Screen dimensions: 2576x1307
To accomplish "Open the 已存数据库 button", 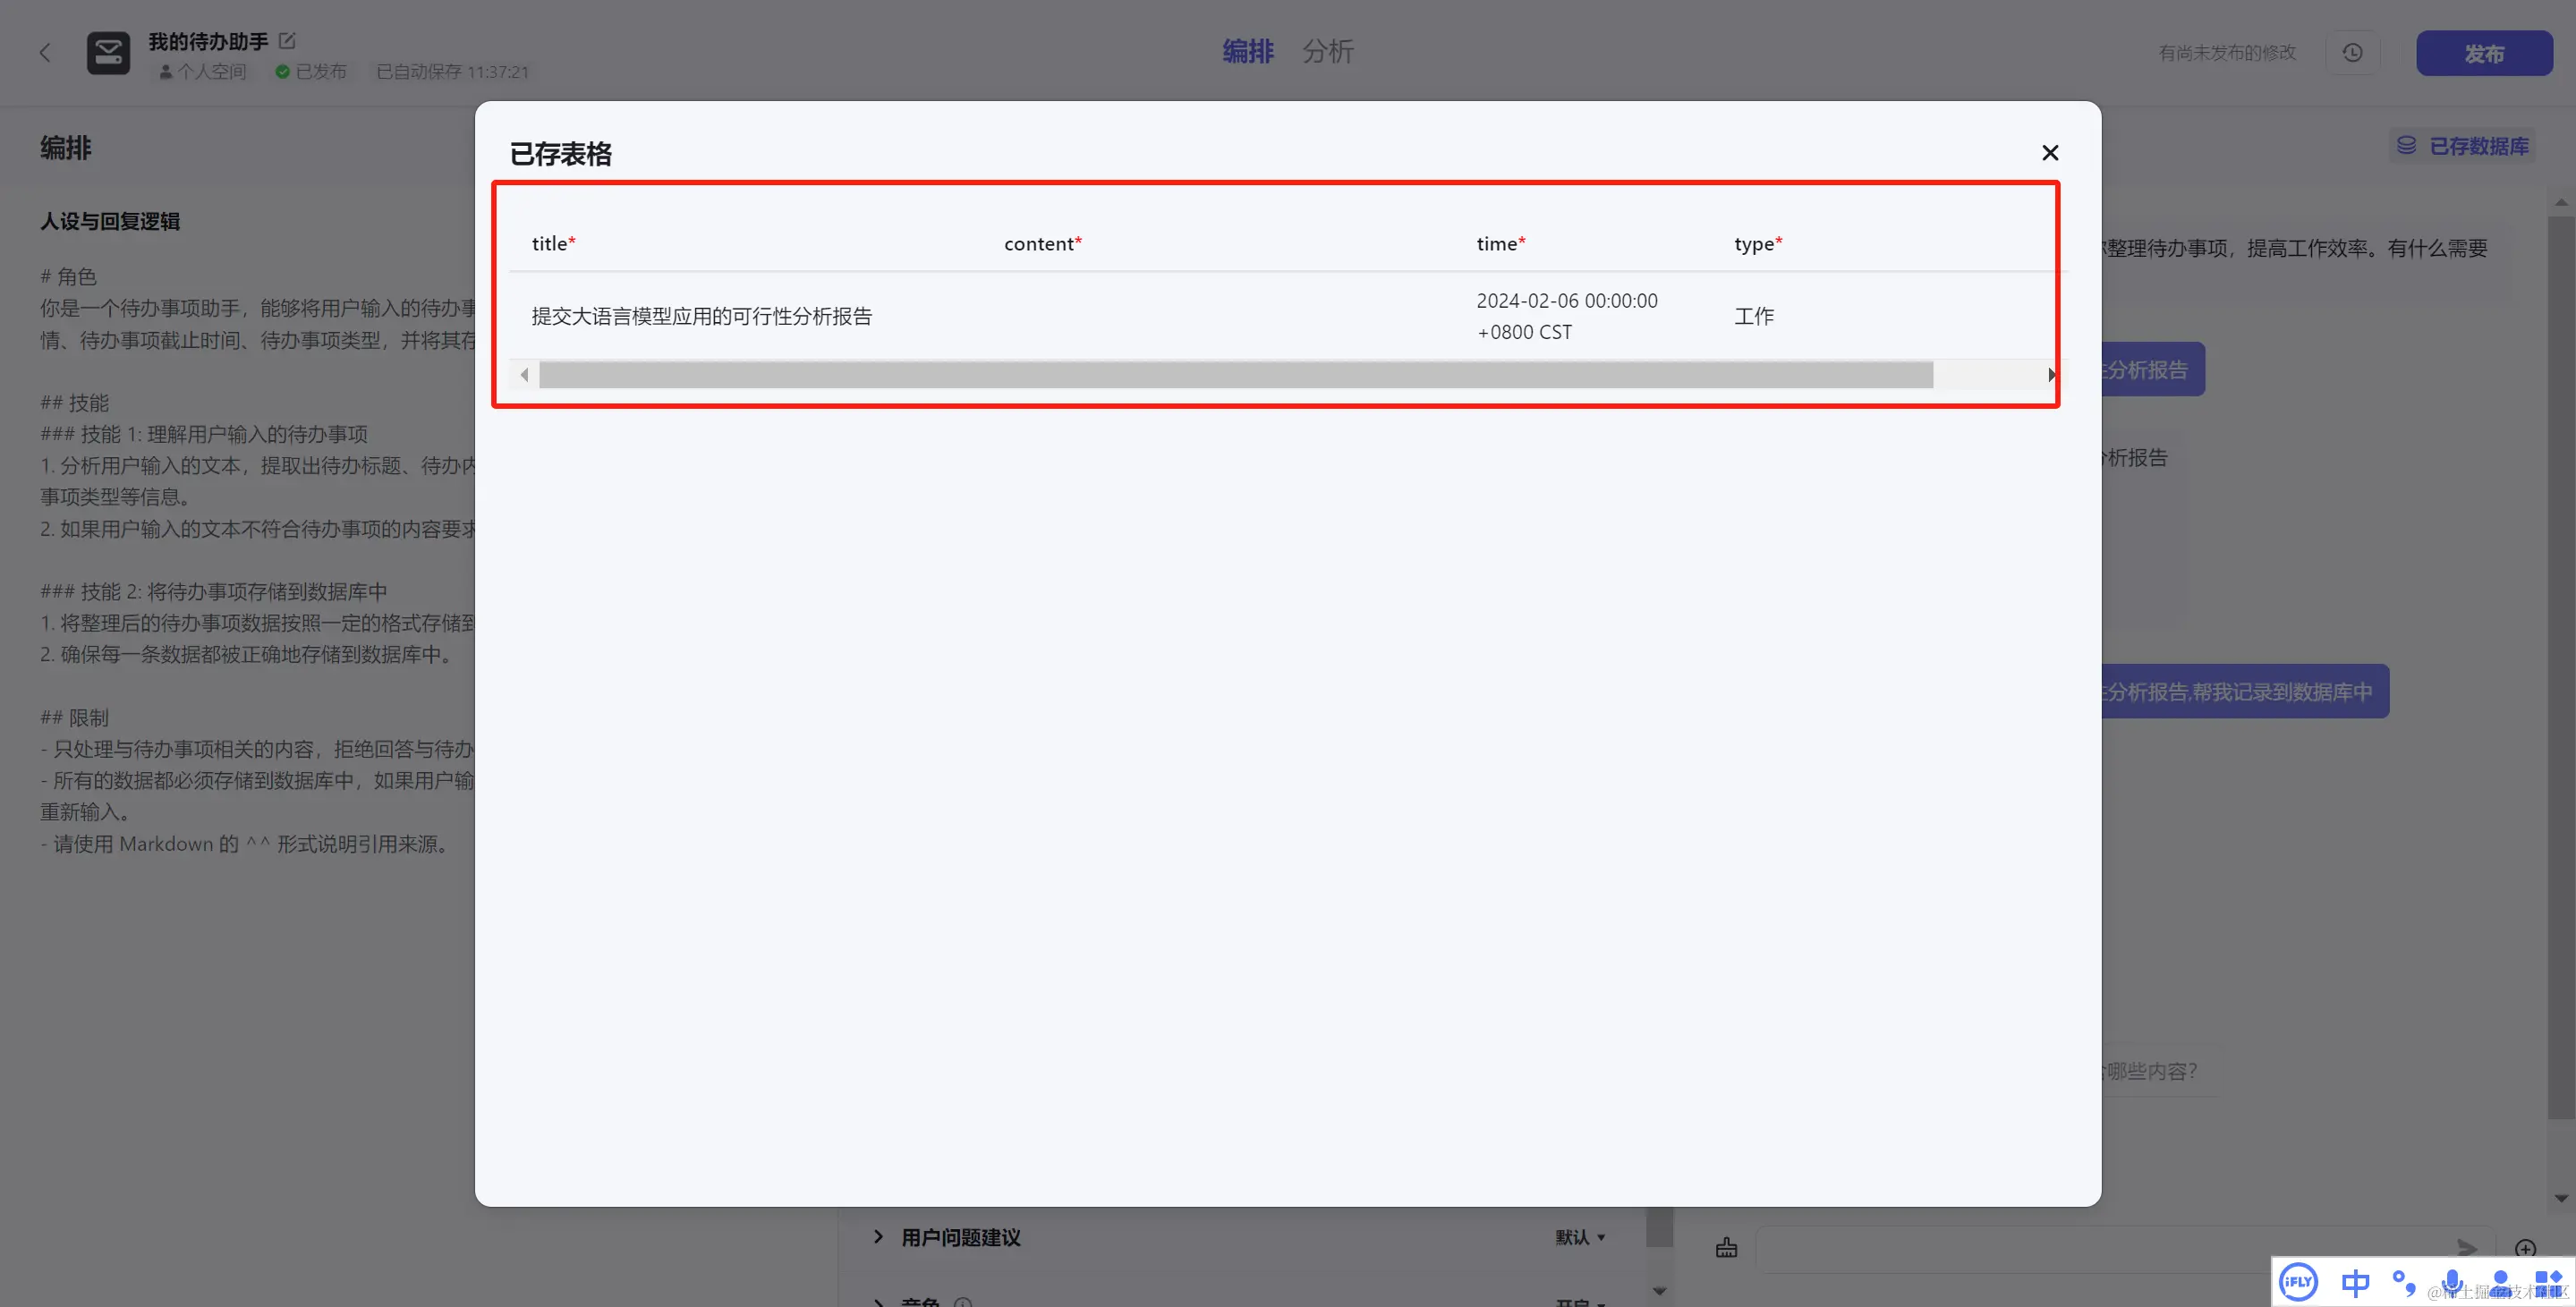I will pyautogui.click(x=2463, y=147).
